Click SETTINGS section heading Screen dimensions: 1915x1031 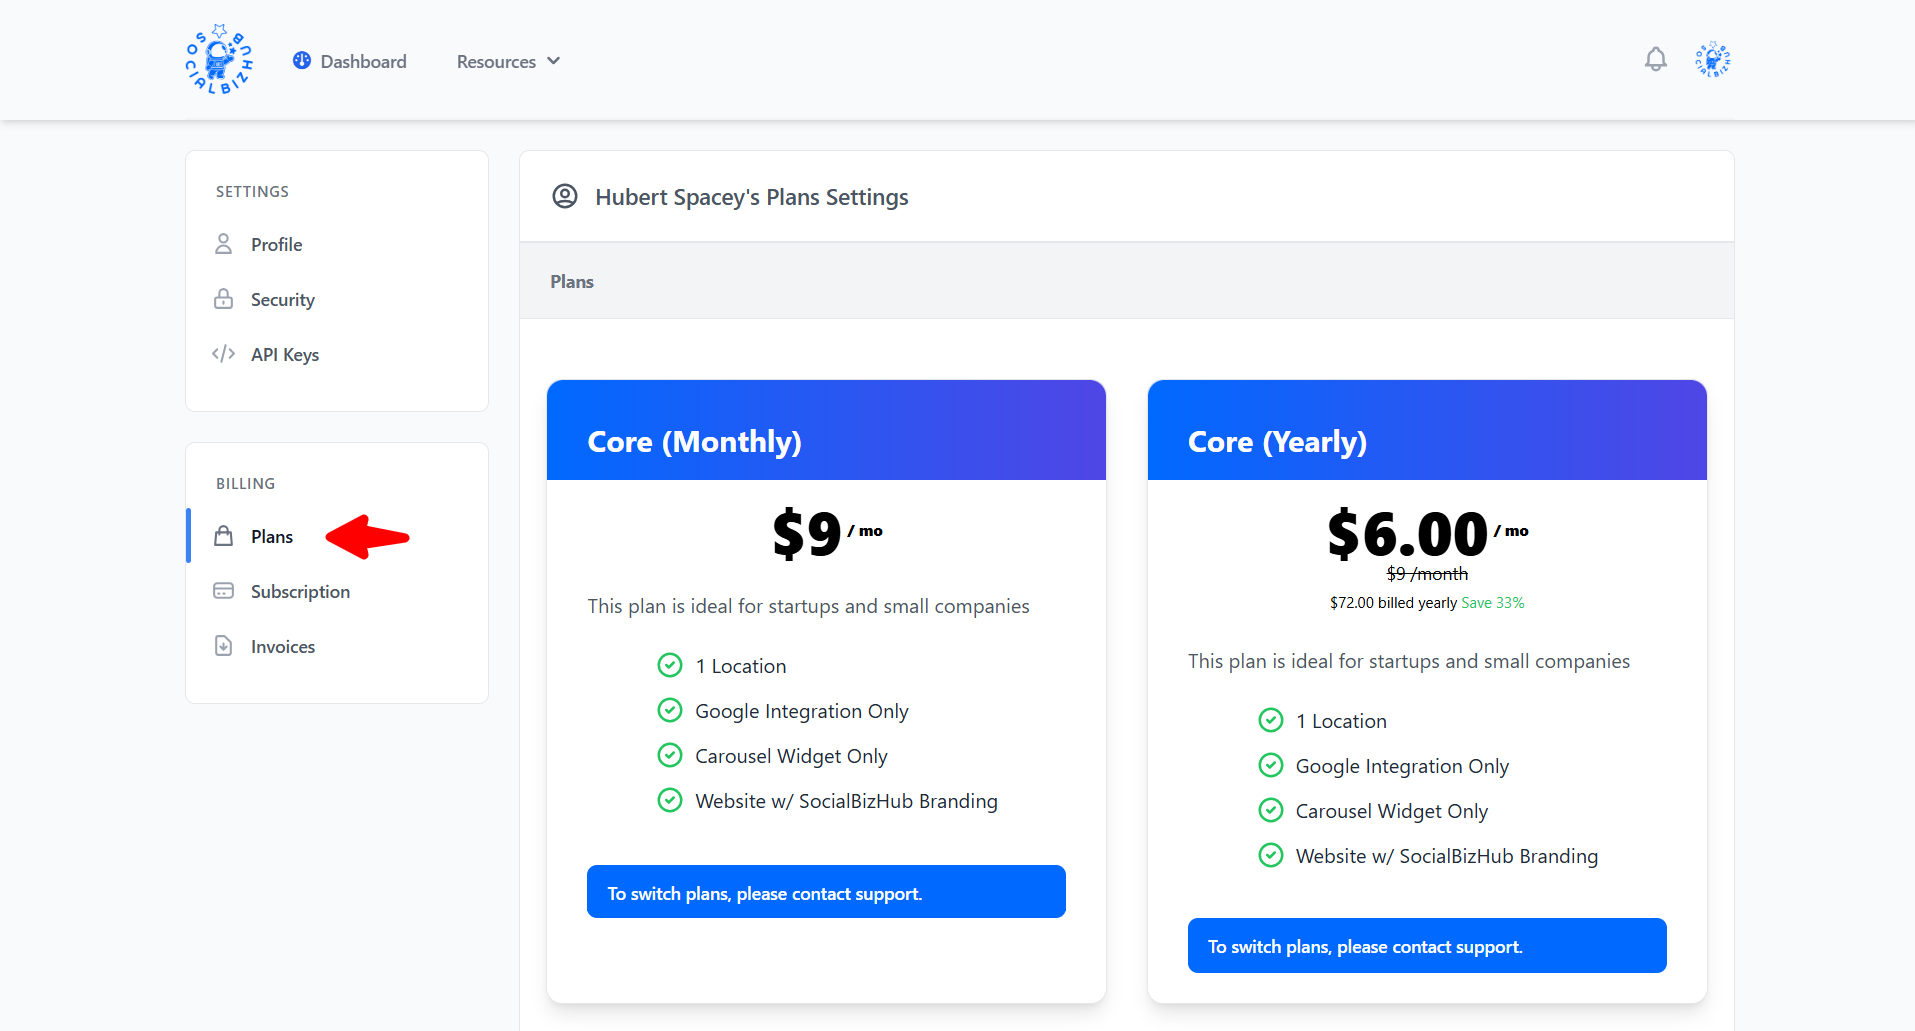[x=252, y=191]
